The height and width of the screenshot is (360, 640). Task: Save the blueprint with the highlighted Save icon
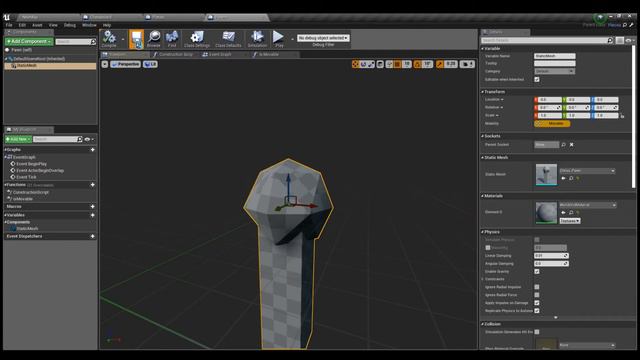136,39
